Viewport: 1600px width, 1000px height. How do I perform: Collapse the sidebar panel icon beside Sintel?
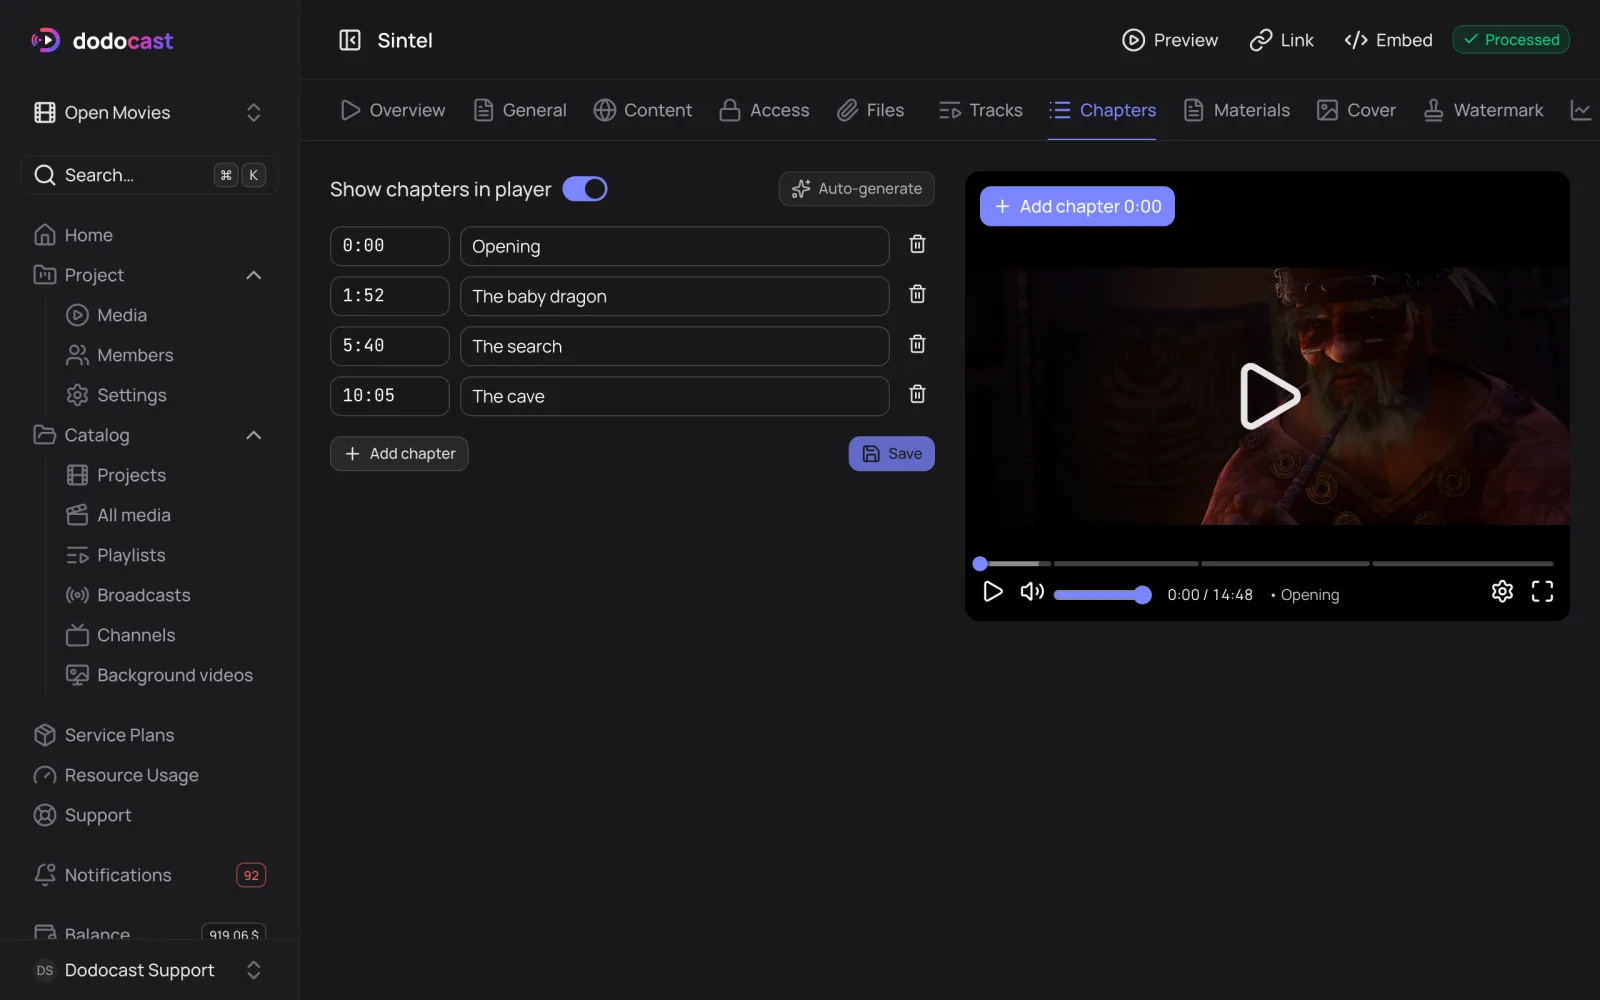tap(350, 40)
